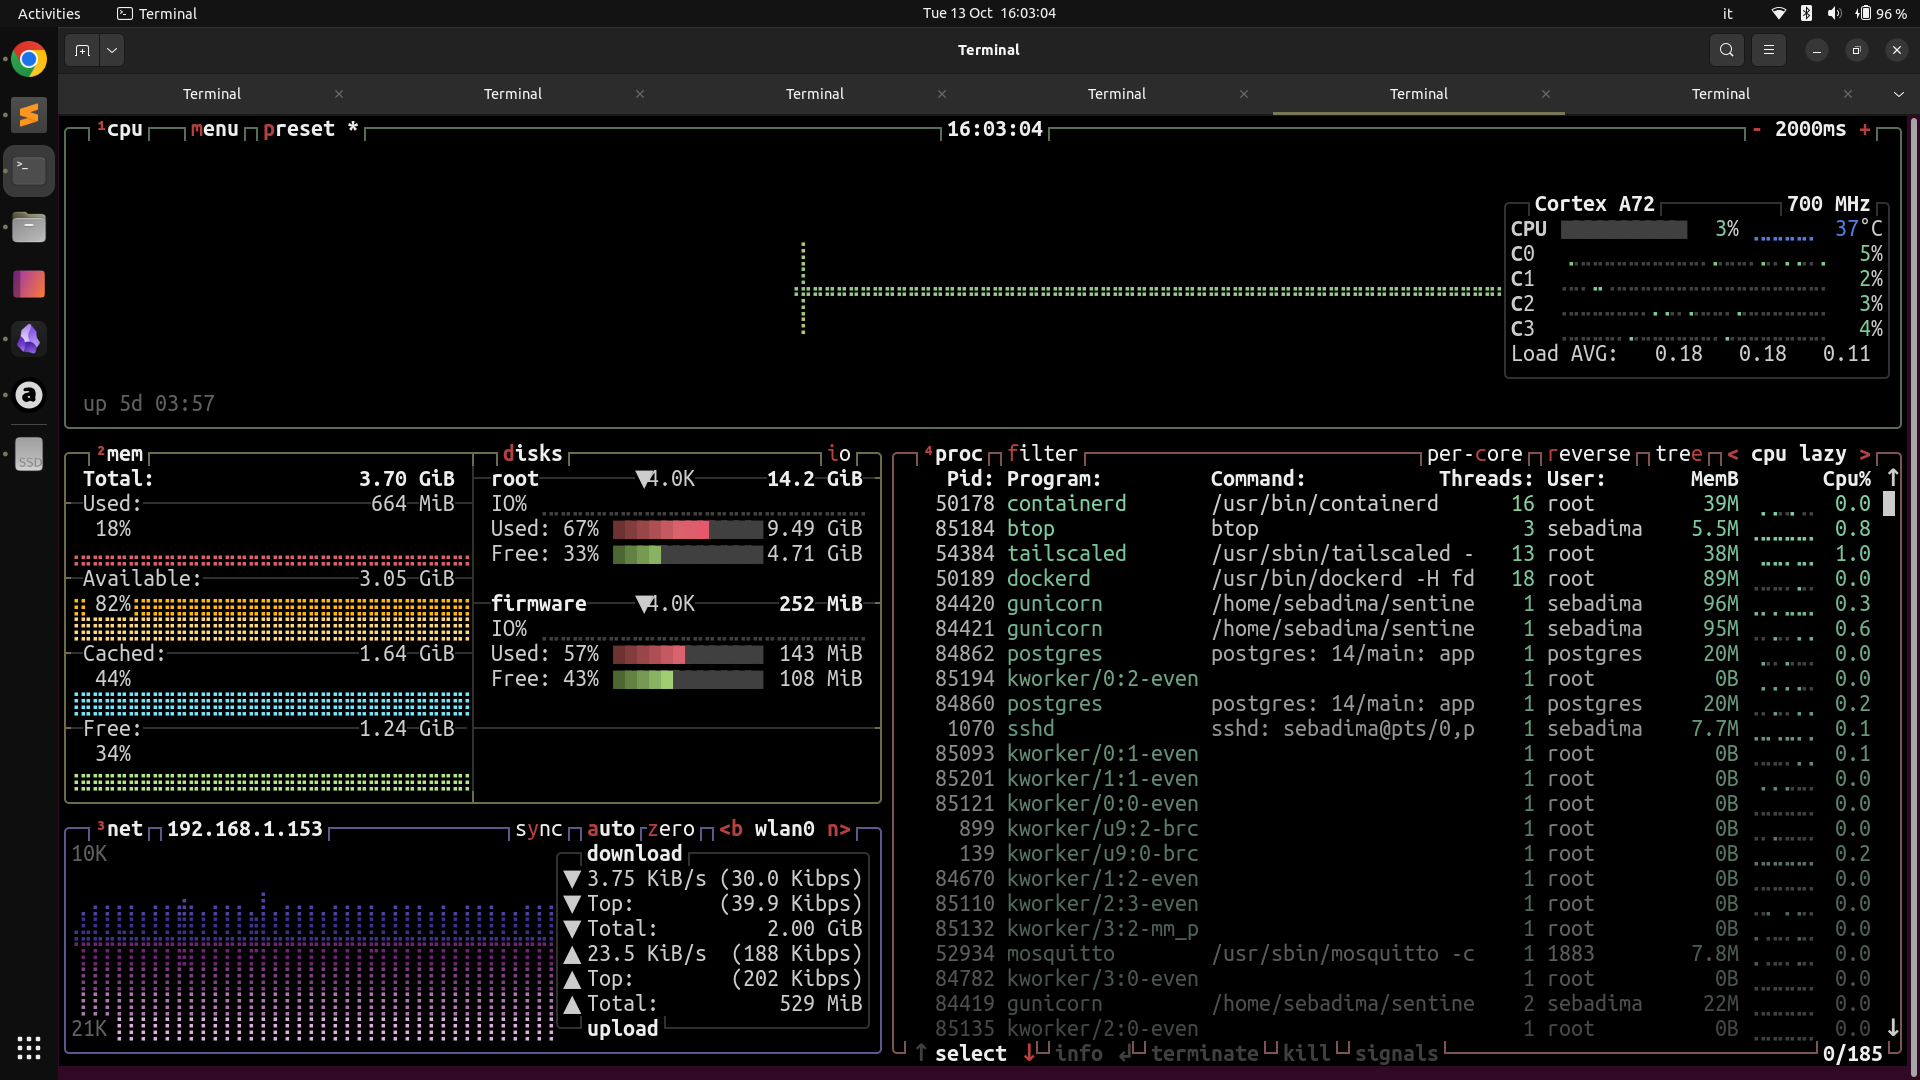Viewport: 1920px width, 1080px height.
Task: Click the select button in proc footer
Action: pos(970,1054)
